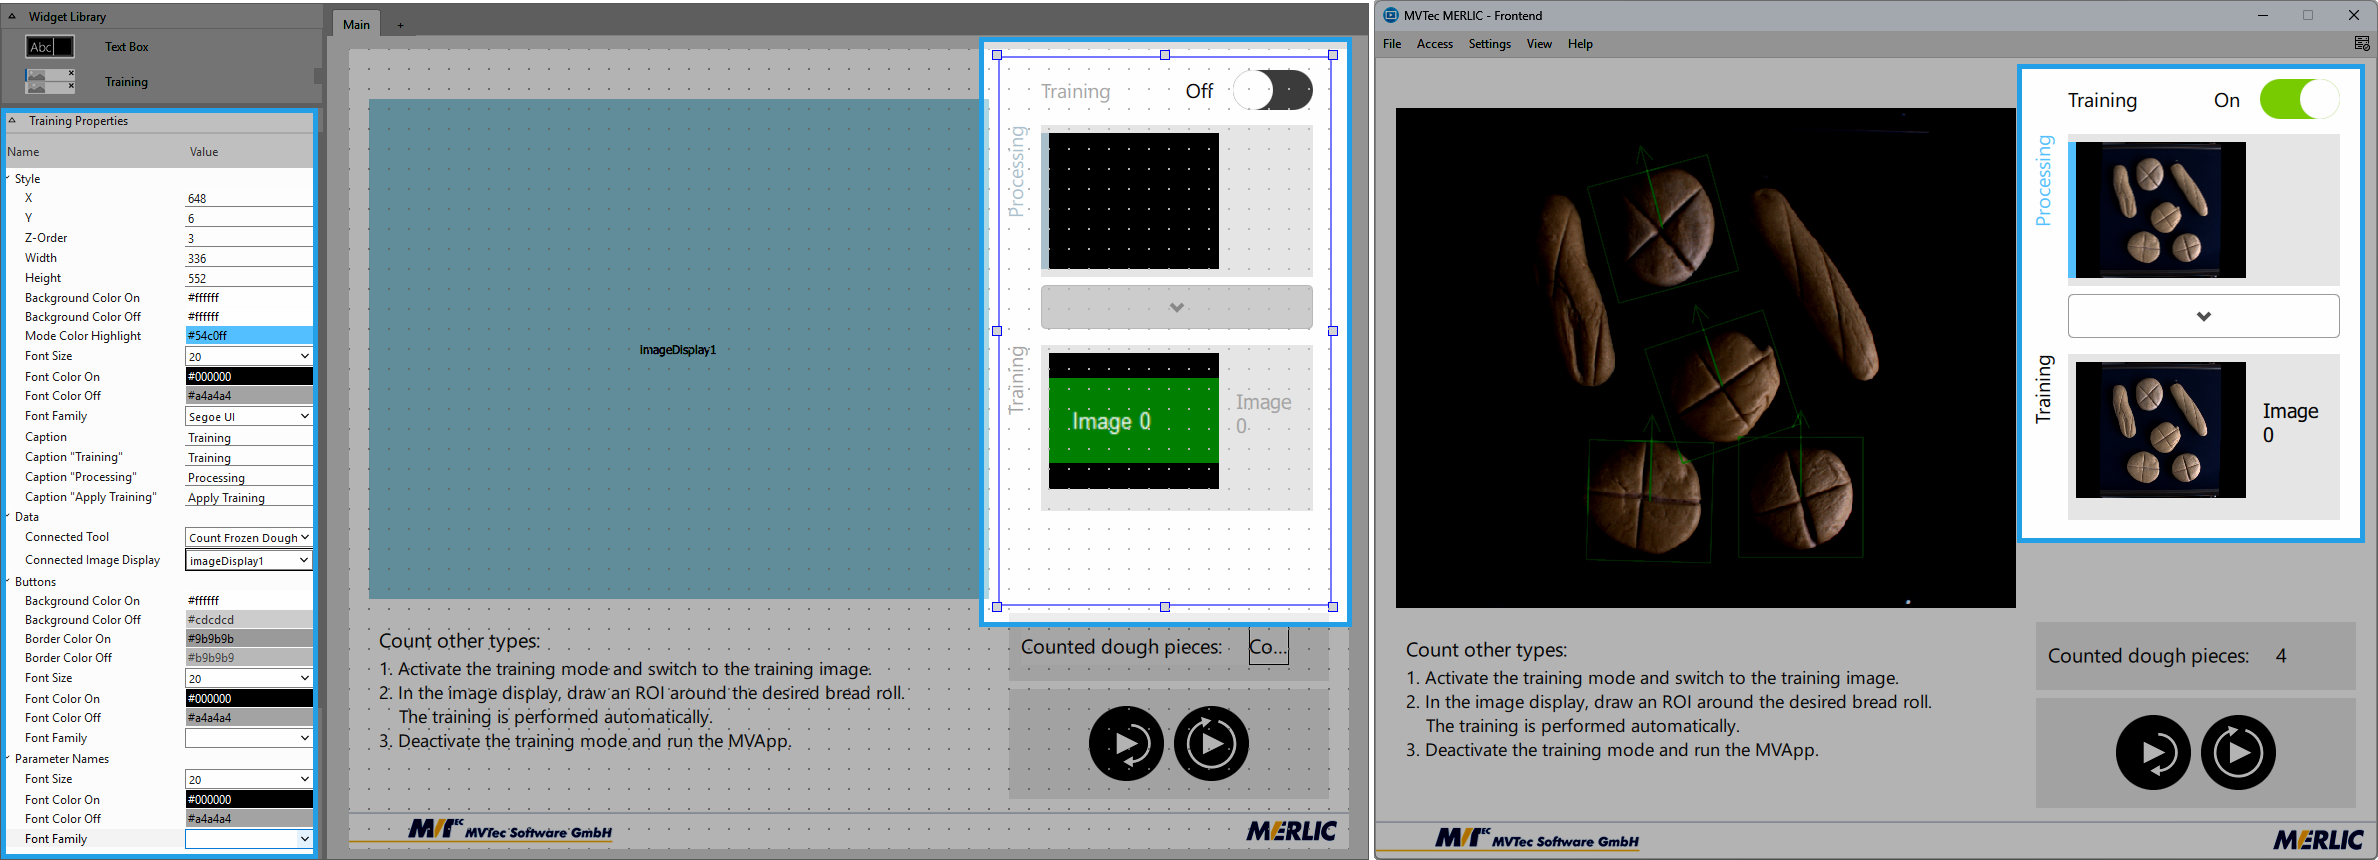Turn off the Training toggle in Frontend
Screen dimensions: 2378x860
click(x=2299, y=100)
